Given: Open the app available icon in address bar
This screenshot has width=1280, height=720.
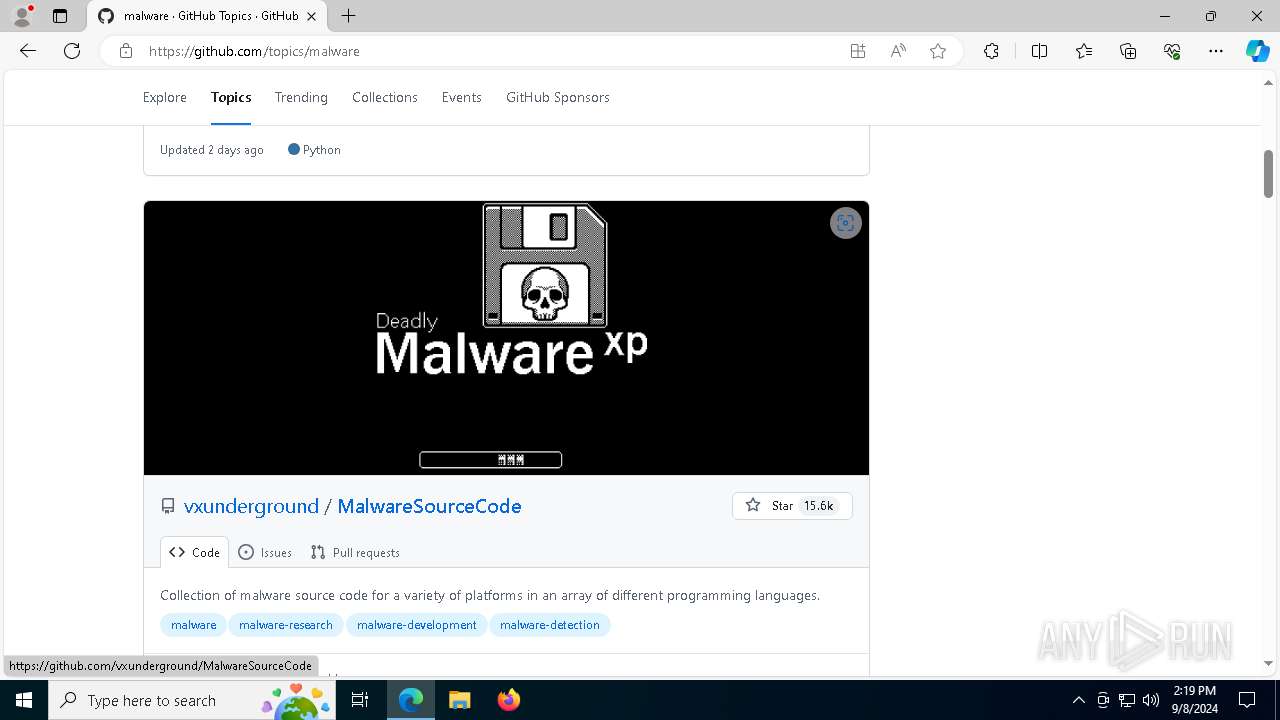Looking at the screenshot, I should 857,51.
